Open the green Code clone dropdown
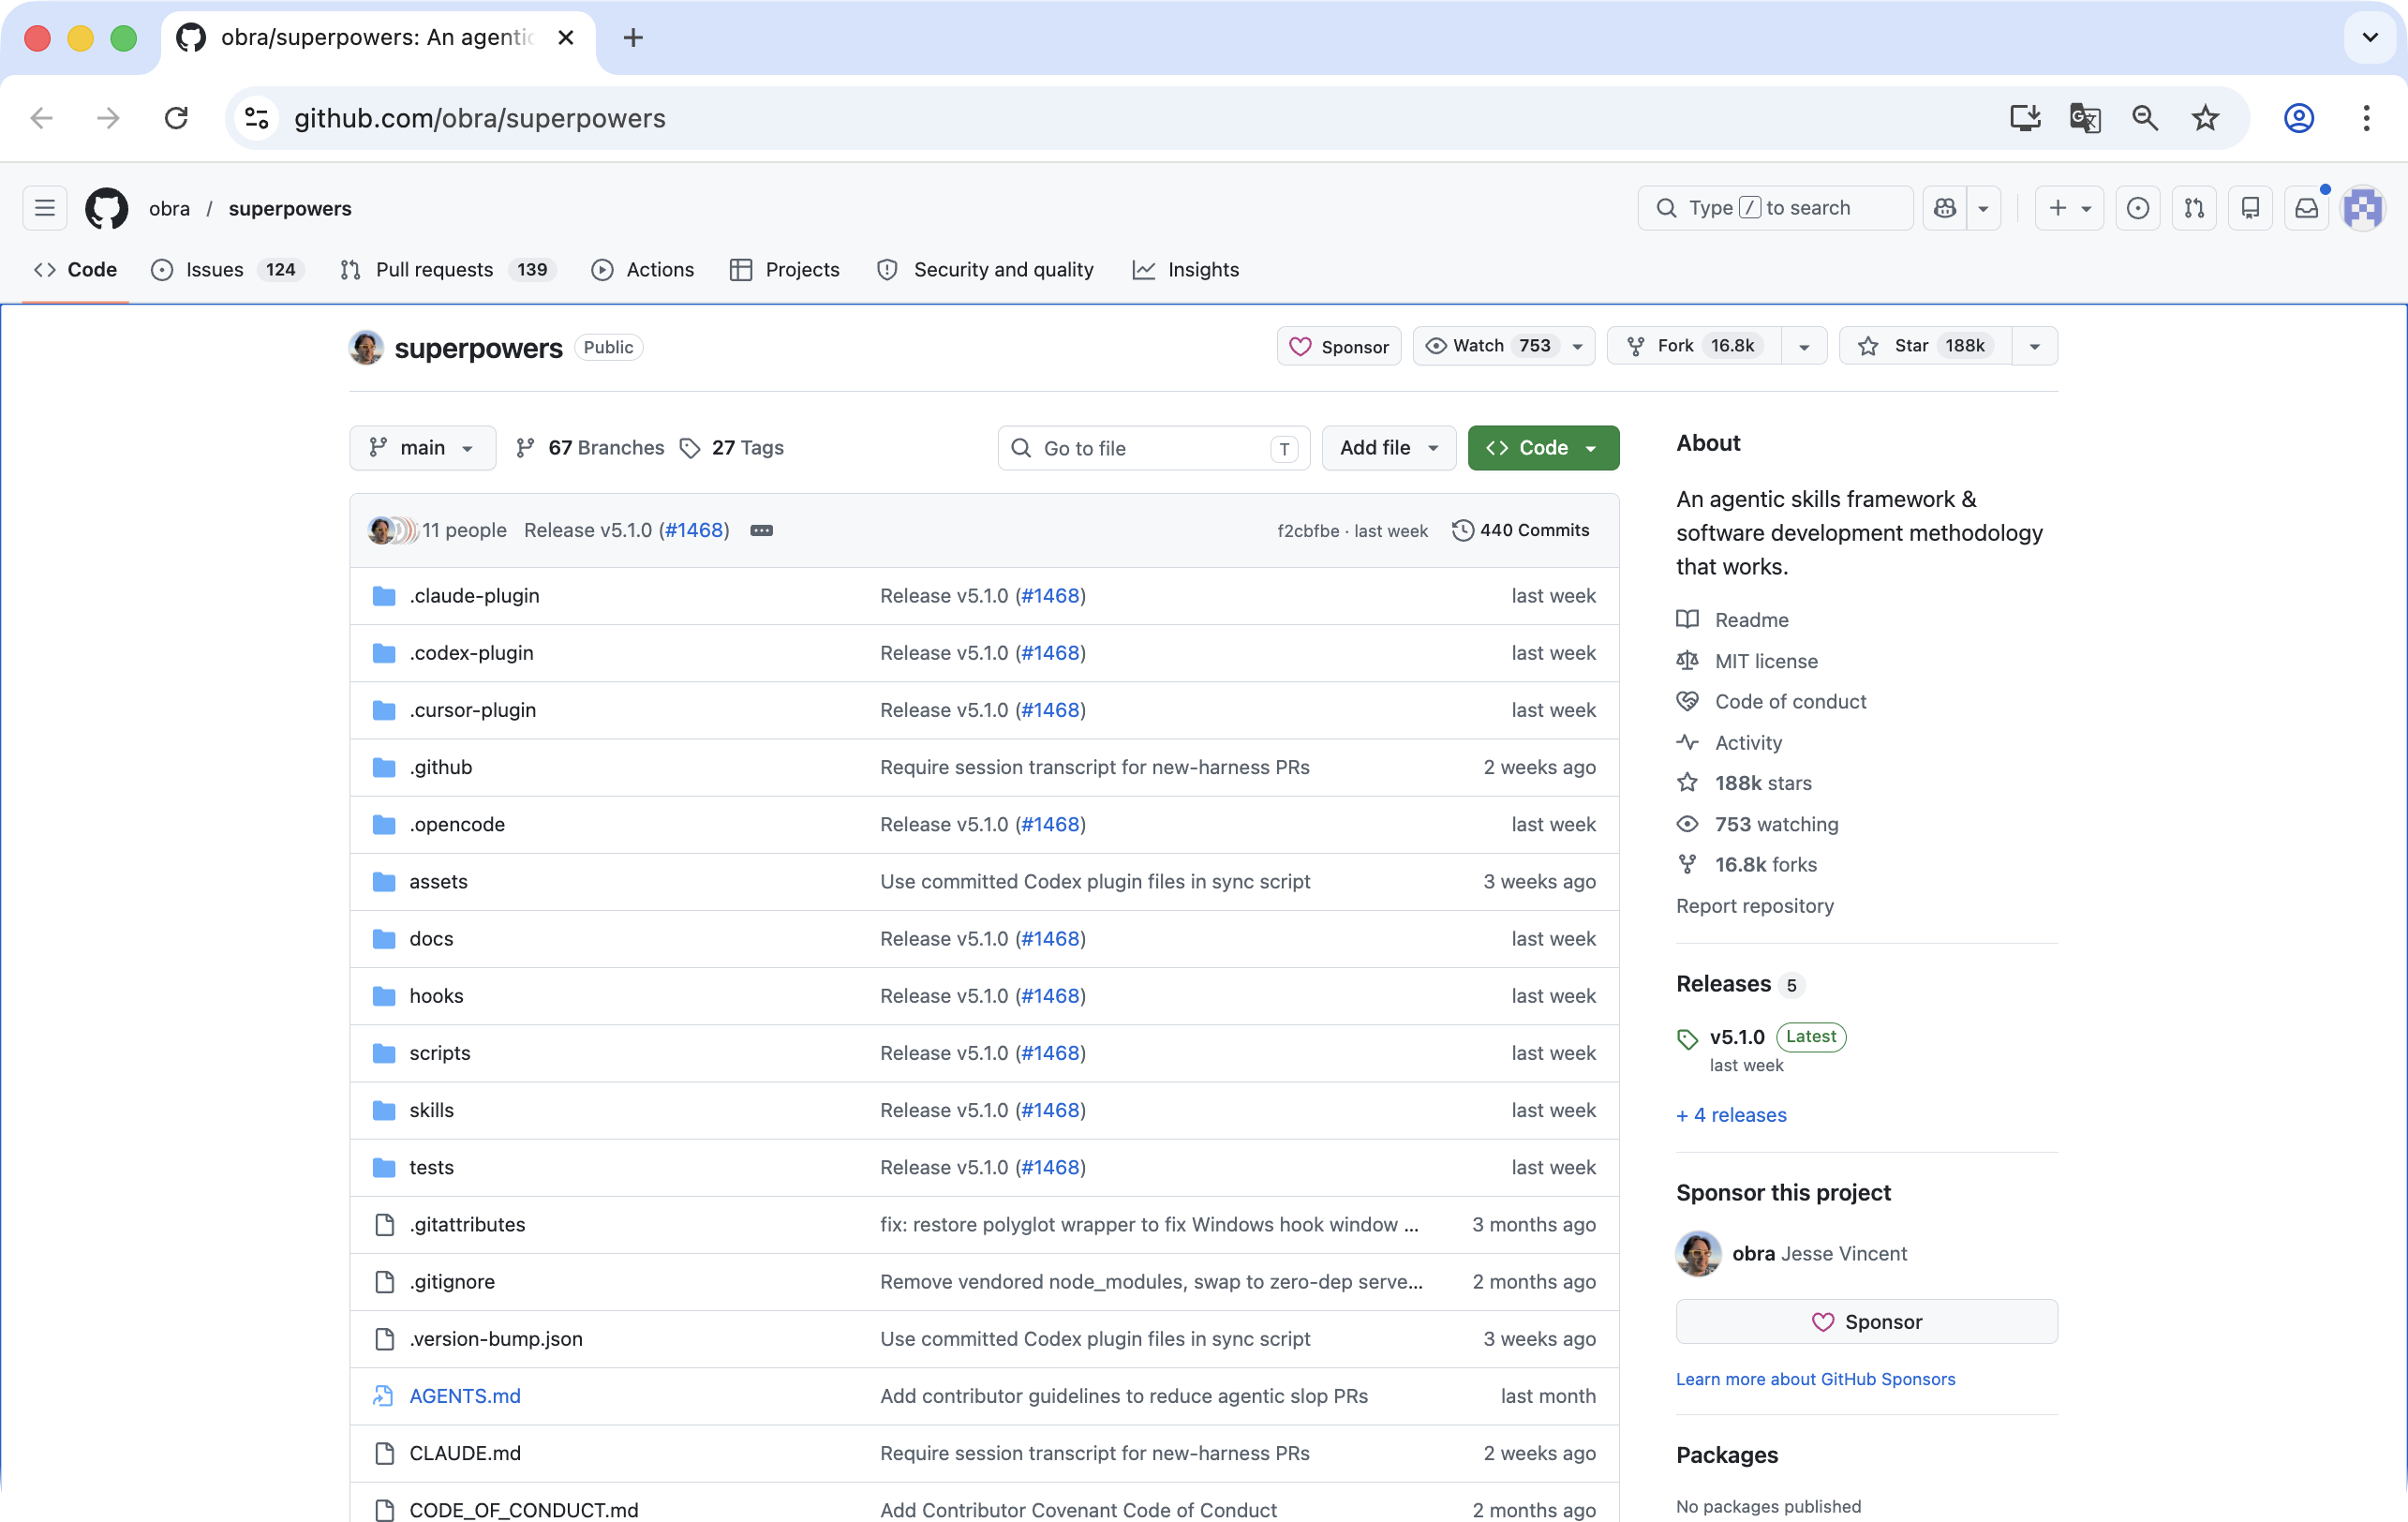The image size is (2408, 1522). click(1543, 448)
